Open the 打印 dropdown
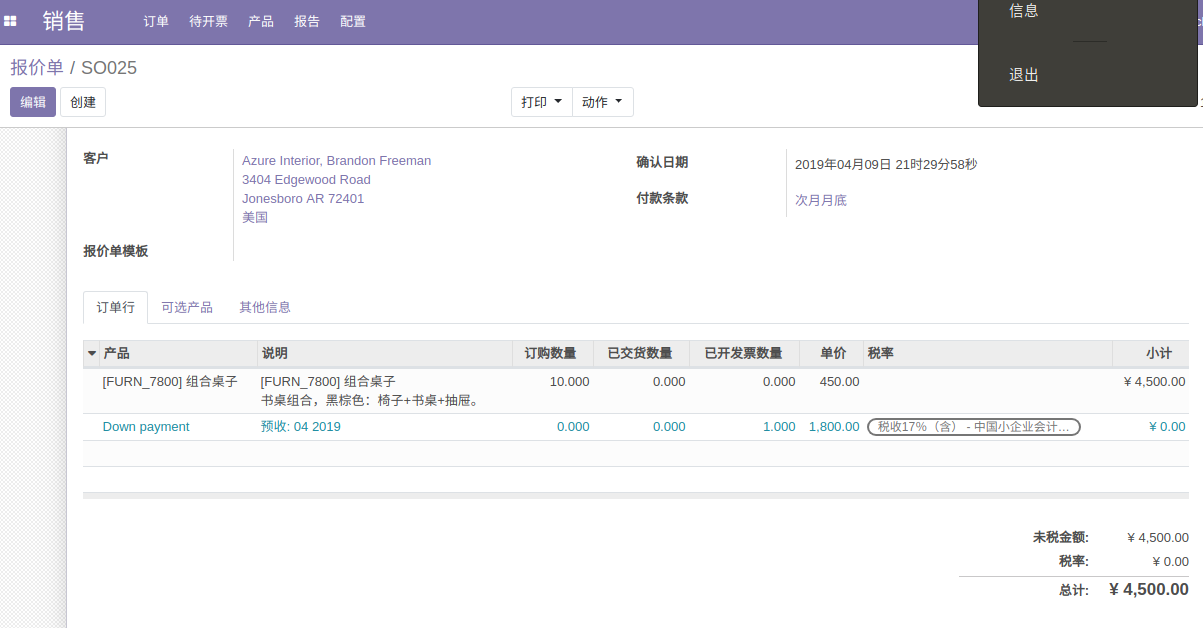This screenshot has height=628, width=1203. click(x=542, y=102)
